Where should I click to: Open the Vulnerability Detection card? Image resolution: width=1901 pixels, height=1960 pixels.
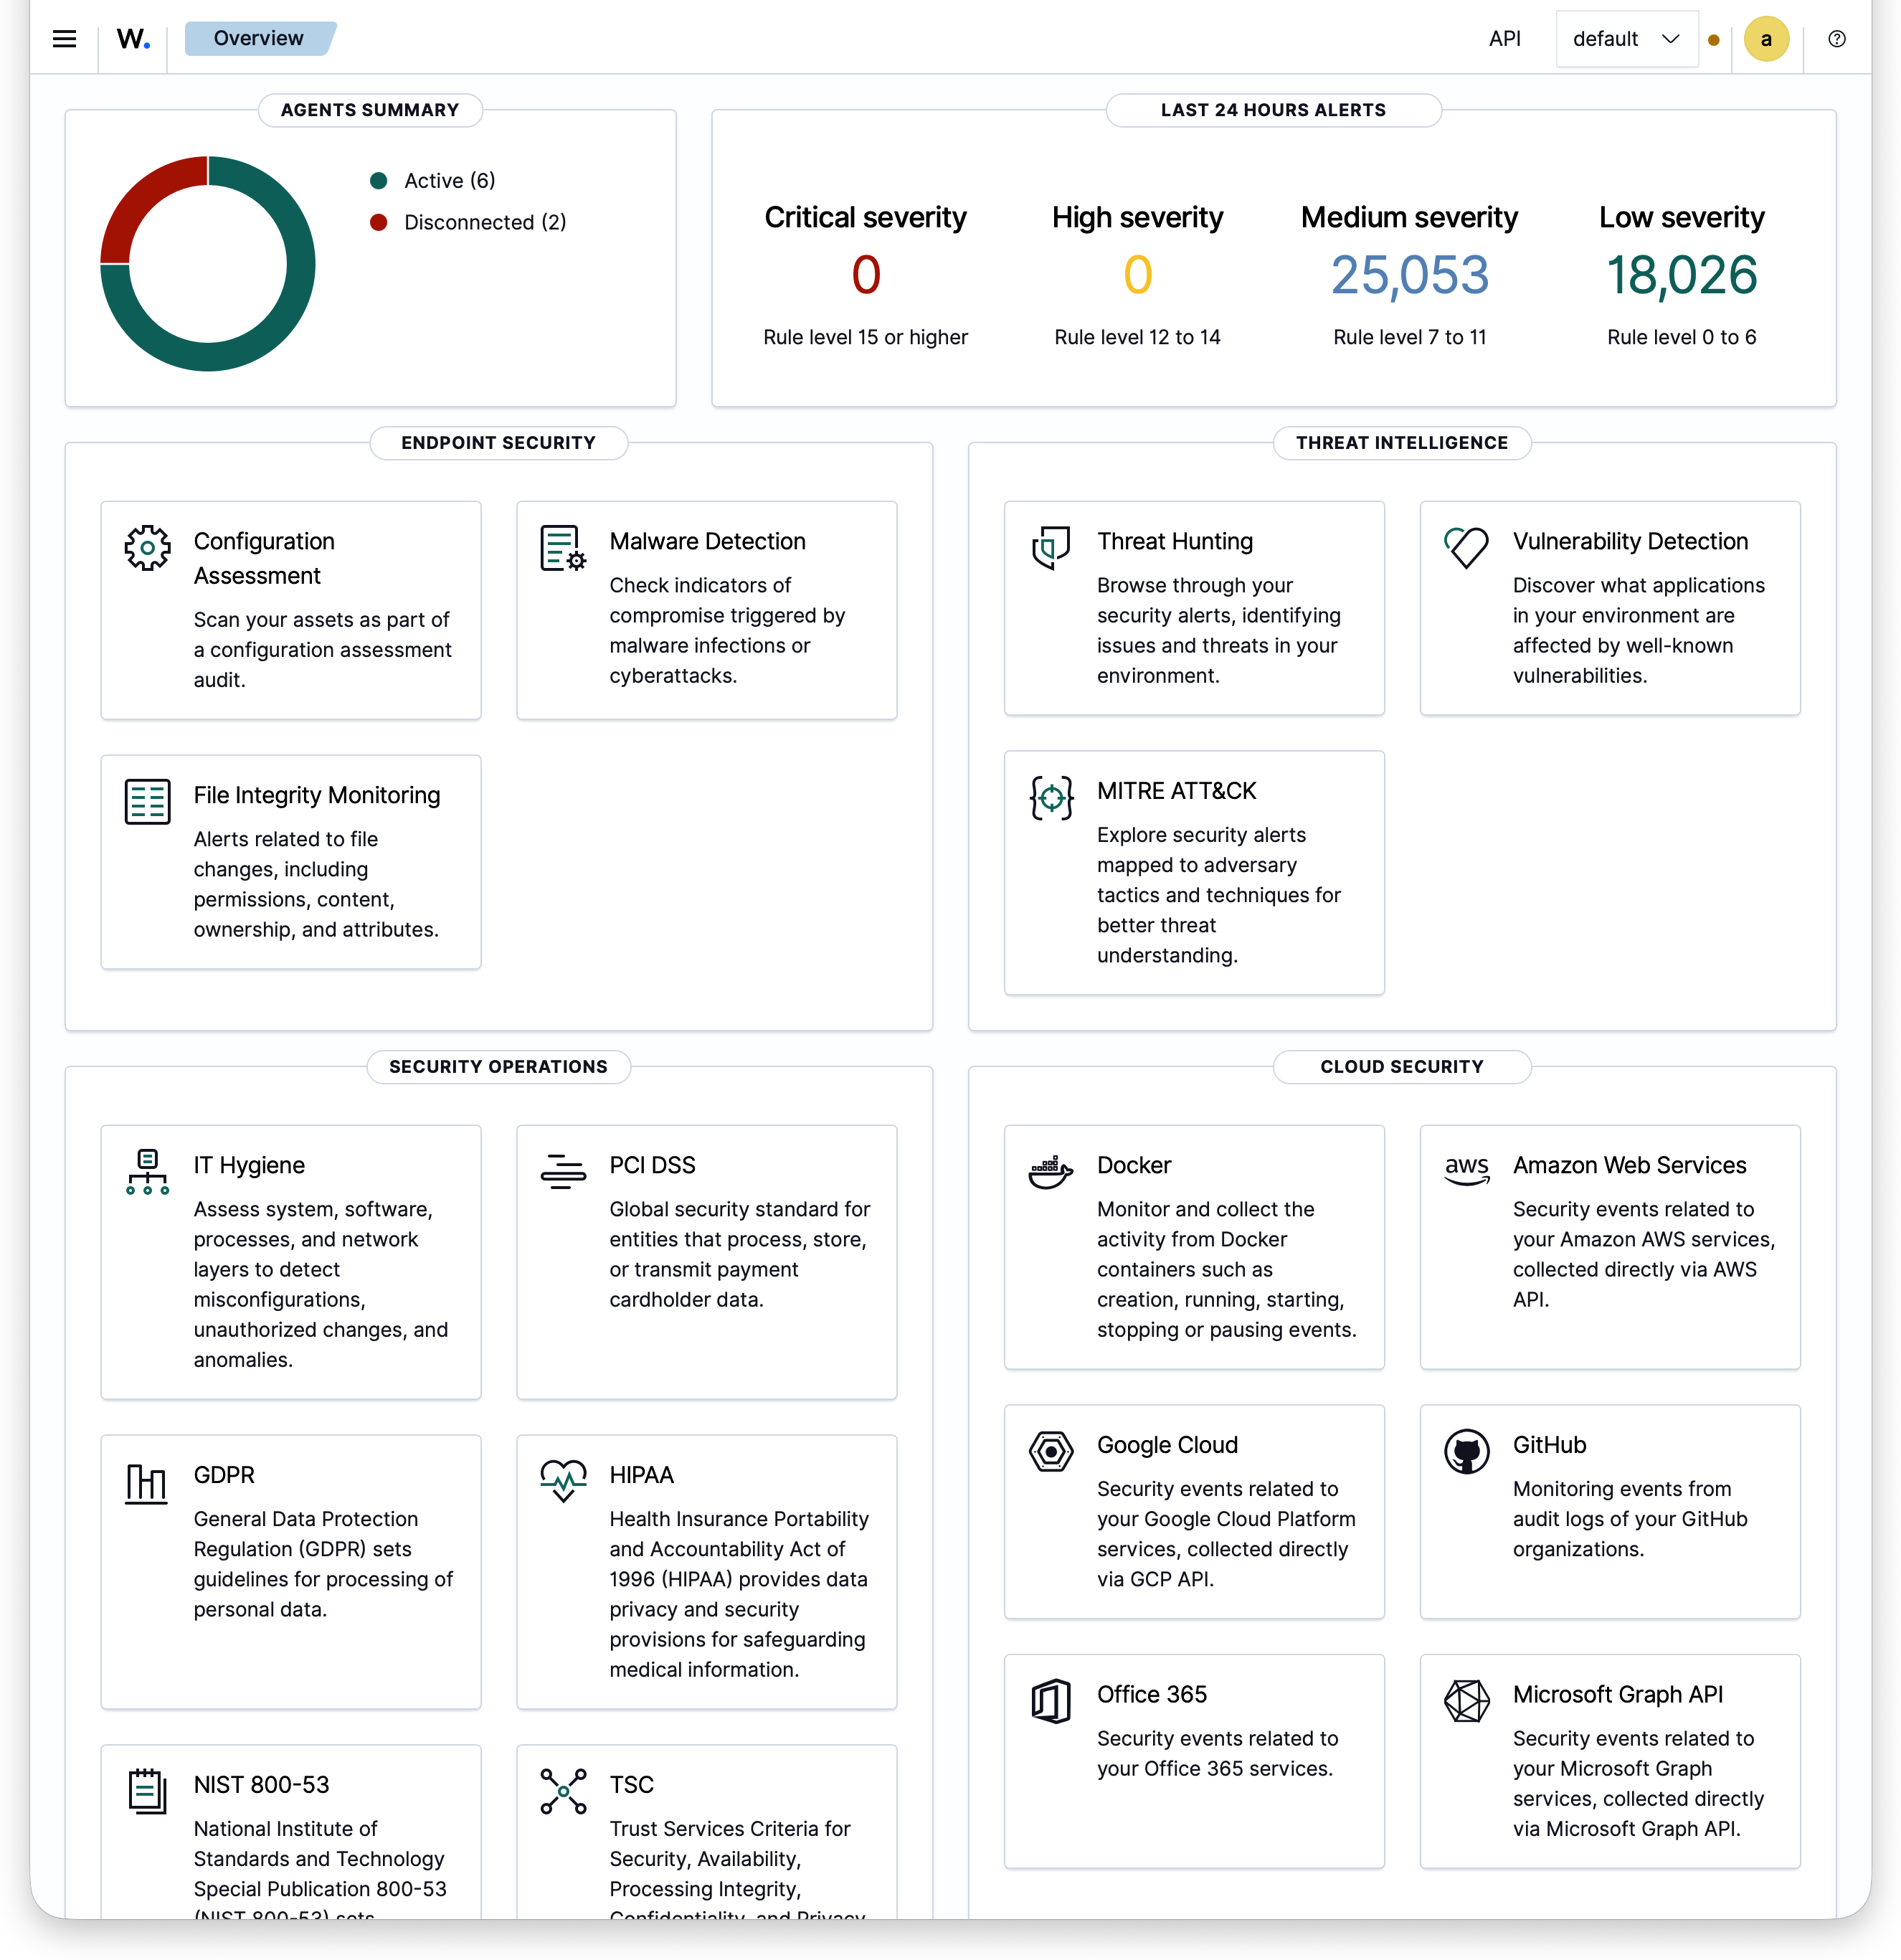(1609, 608)
